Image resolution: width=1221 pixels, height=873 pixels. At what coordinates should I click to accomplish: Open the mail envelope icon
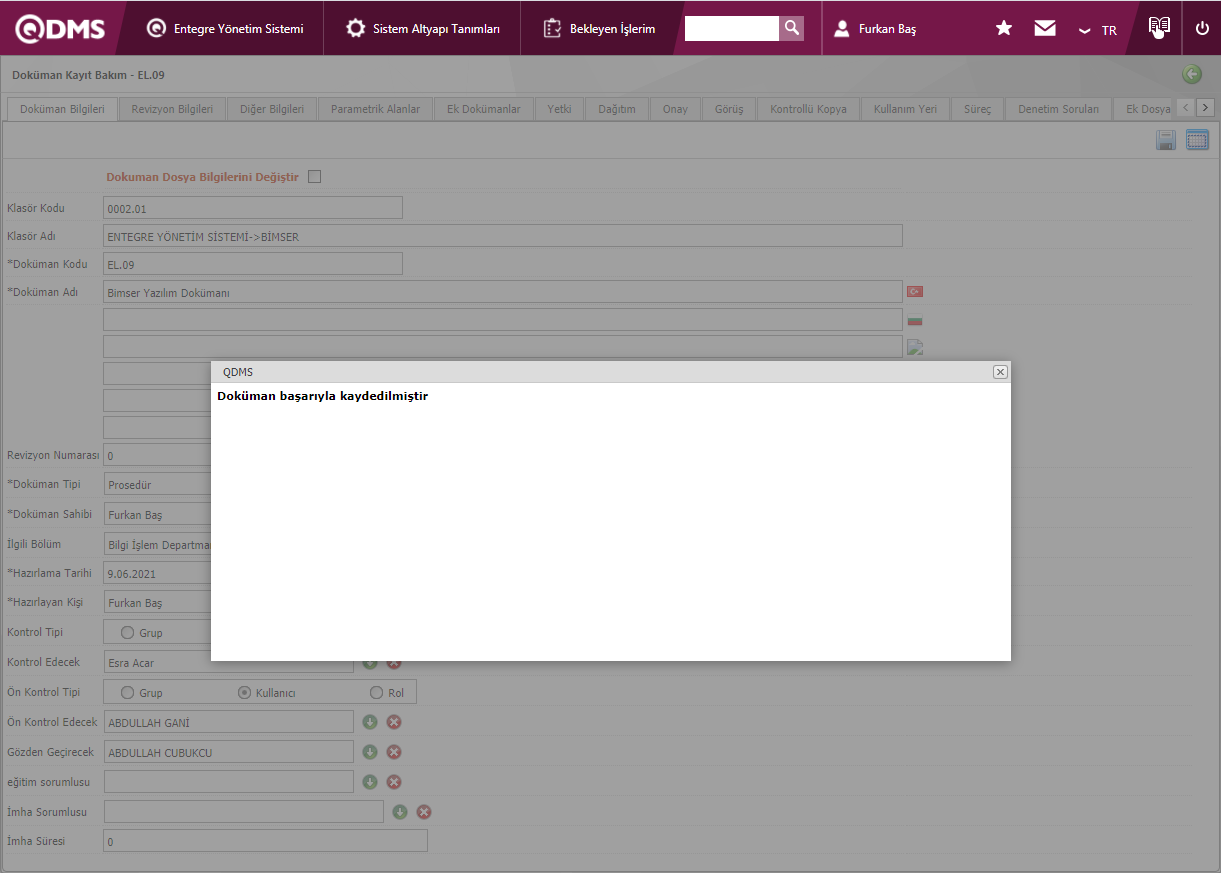pos(1045,29)
